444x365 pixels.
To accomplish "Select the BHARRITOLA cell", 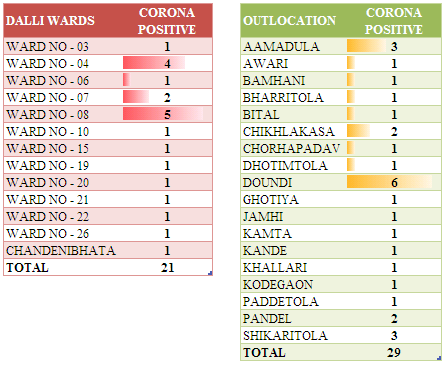I will (x=293, y=97).
